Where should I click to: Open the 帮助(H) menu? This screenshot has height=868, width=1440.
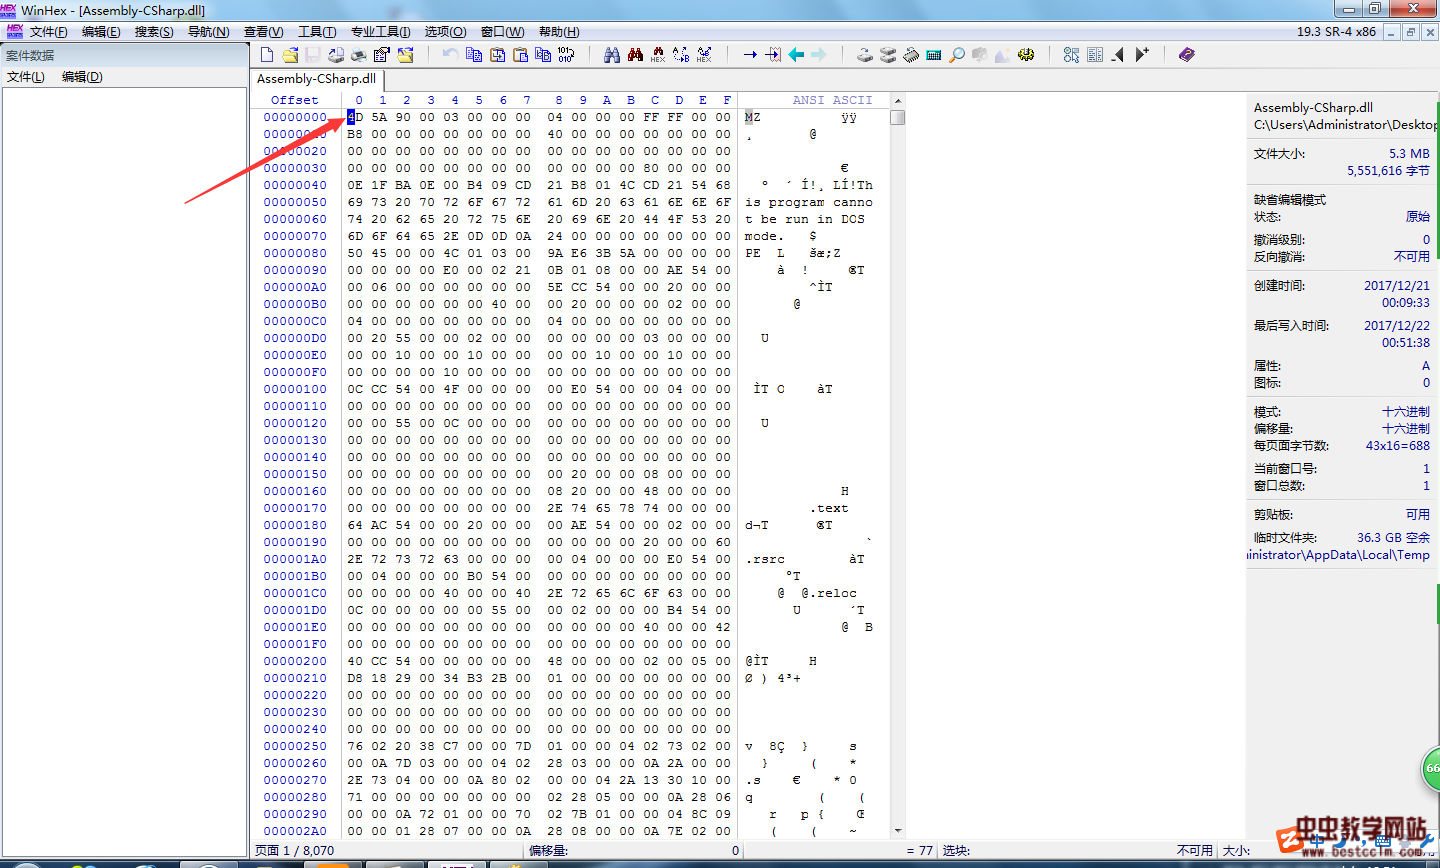[559, 32]
